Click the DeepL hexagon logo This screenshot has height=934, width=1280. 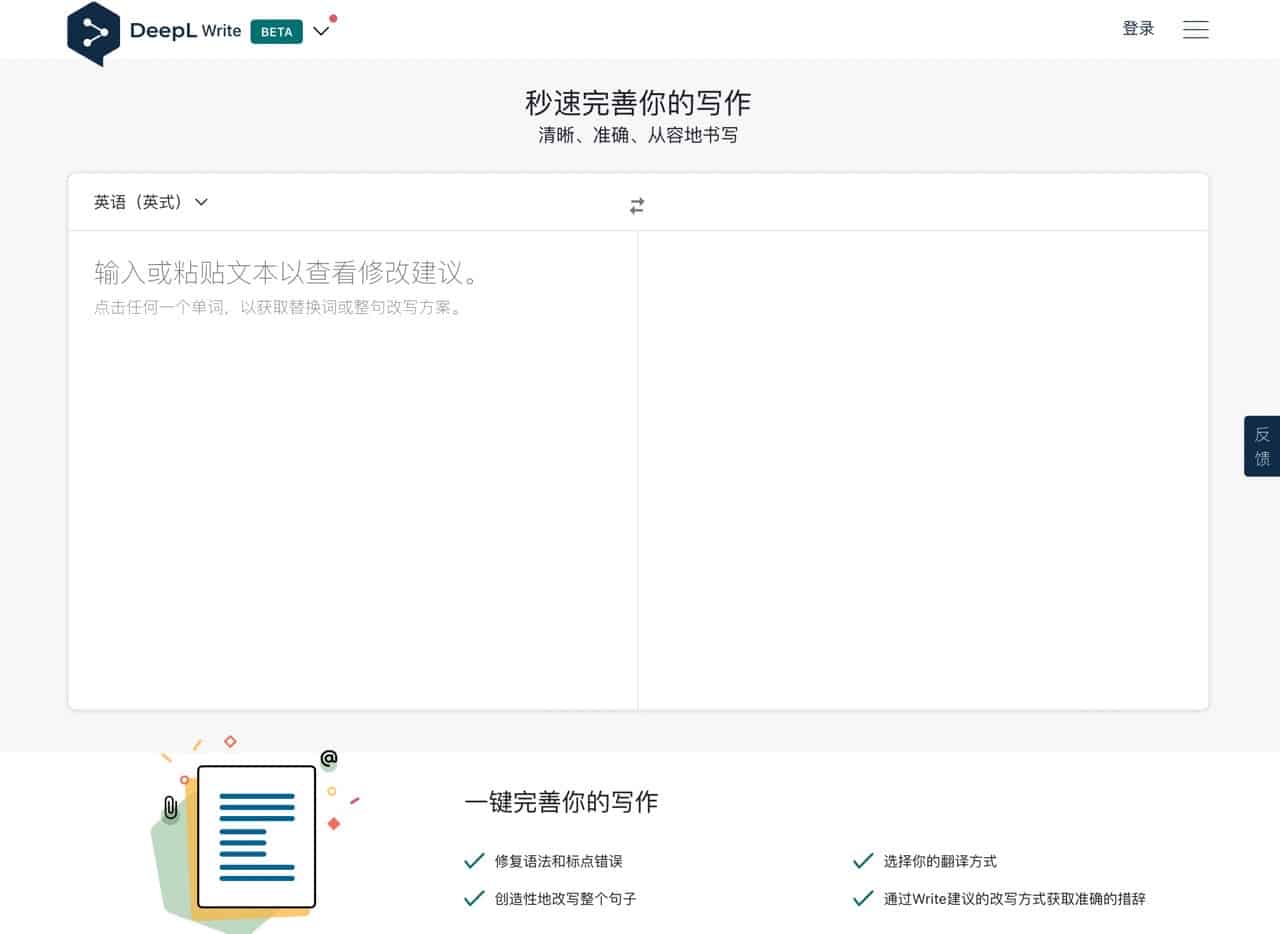(94, 32)
